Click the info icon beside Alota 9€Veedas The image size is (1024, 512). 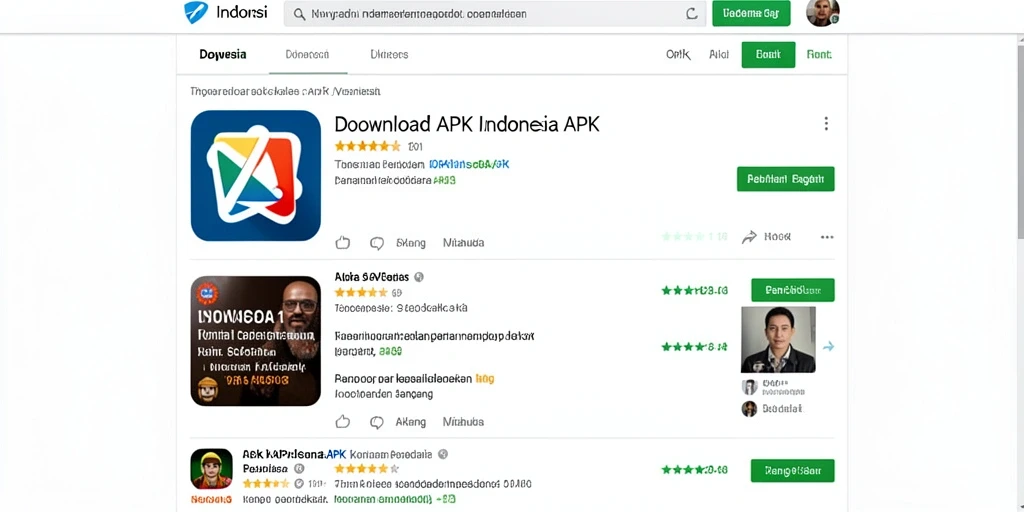pos(419,276)
